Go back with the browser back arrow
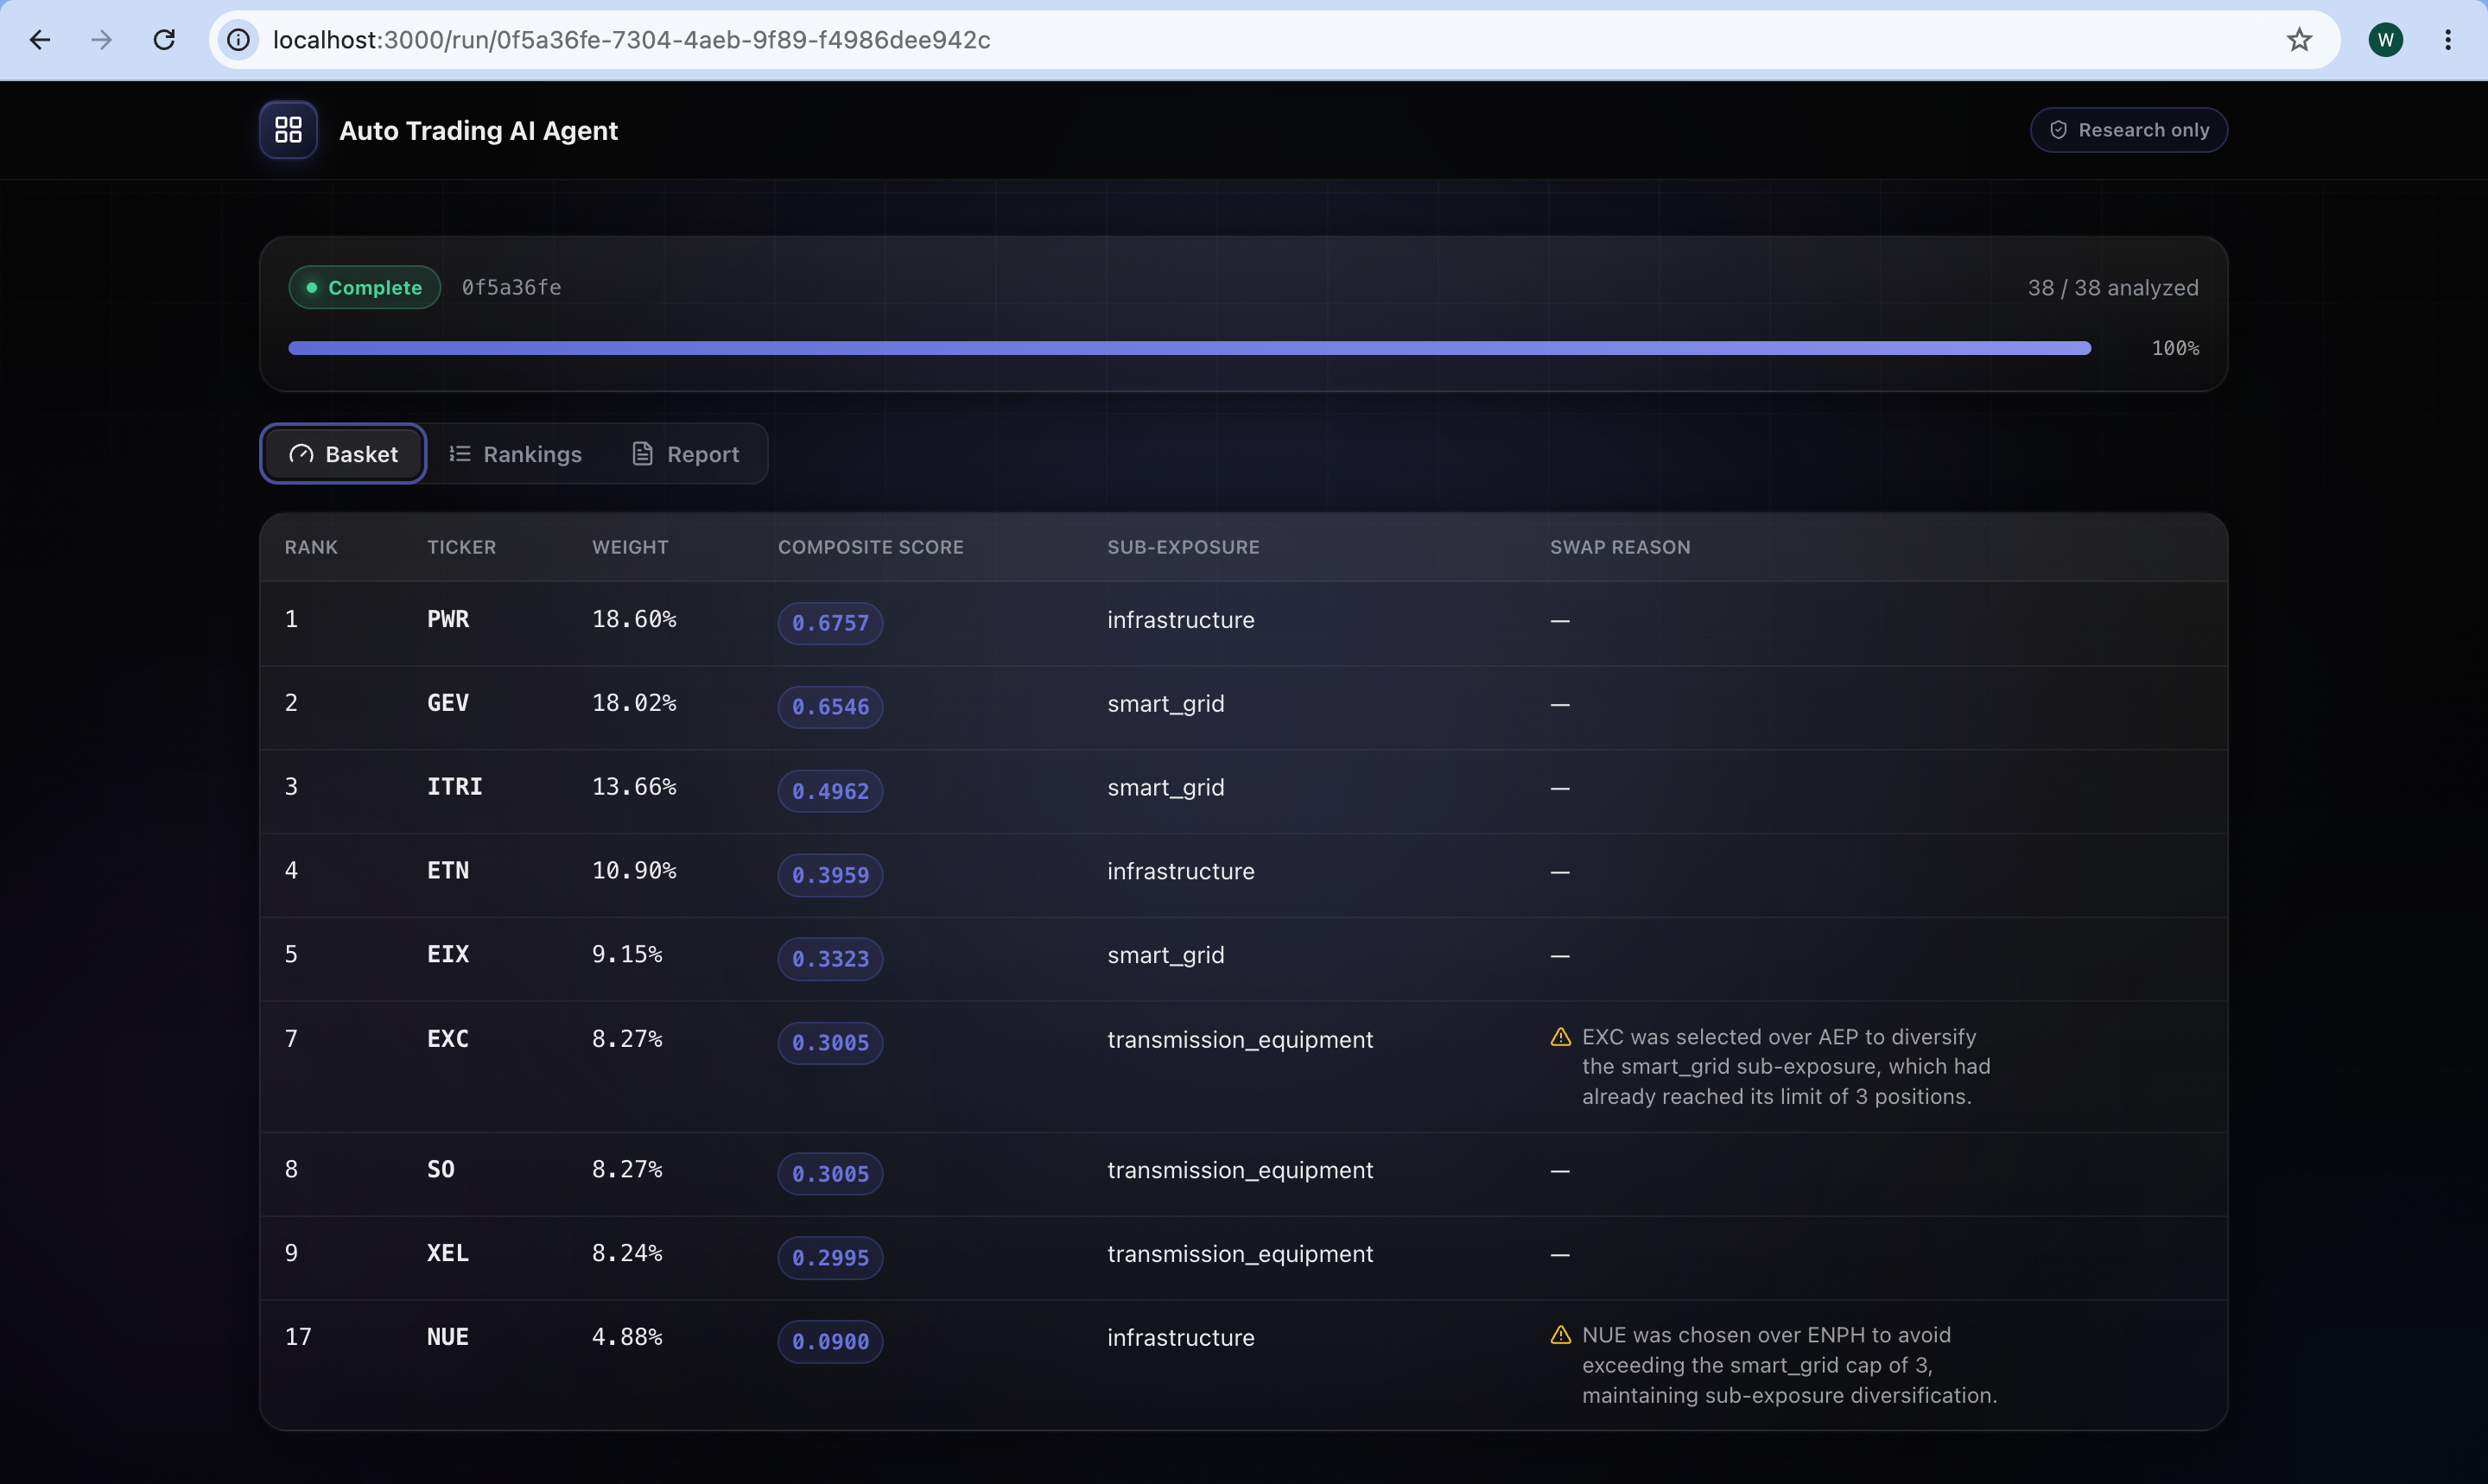 tap(40, 40)
